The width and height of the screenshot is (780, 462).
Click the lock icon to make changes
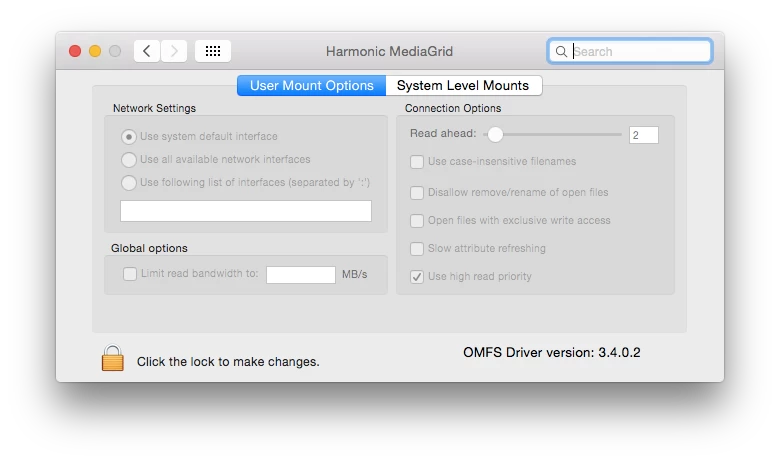(x=112, y=358)
